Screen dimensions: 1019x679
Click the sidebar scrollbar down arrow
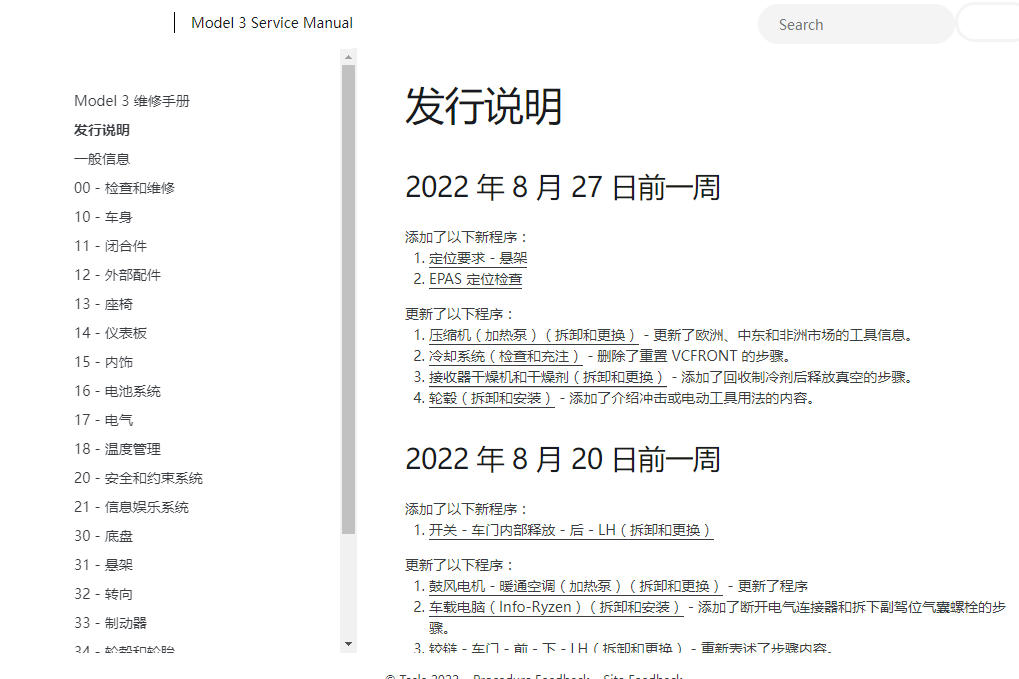pyautogui.click(x=348, y=644)
